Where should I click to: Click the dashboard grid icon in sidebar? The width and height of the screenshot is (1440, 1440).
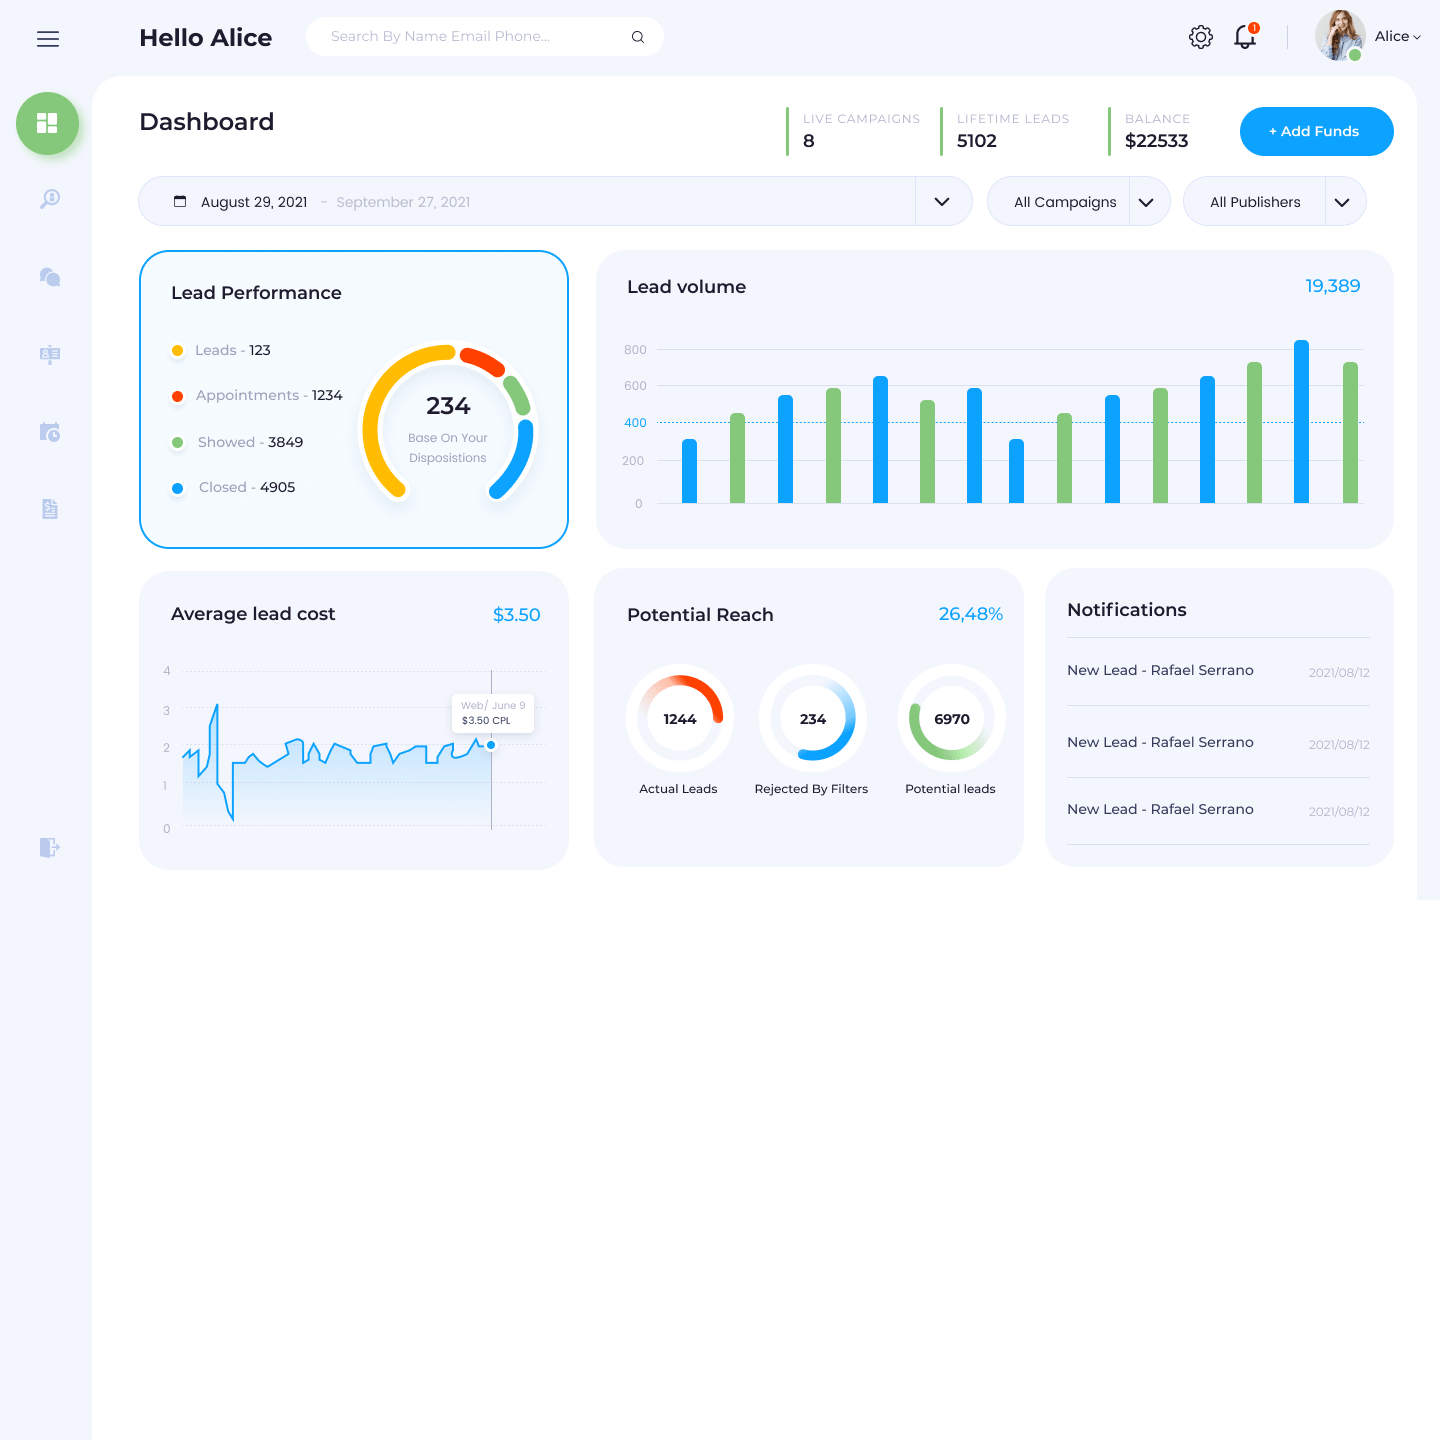pos(47,123)
